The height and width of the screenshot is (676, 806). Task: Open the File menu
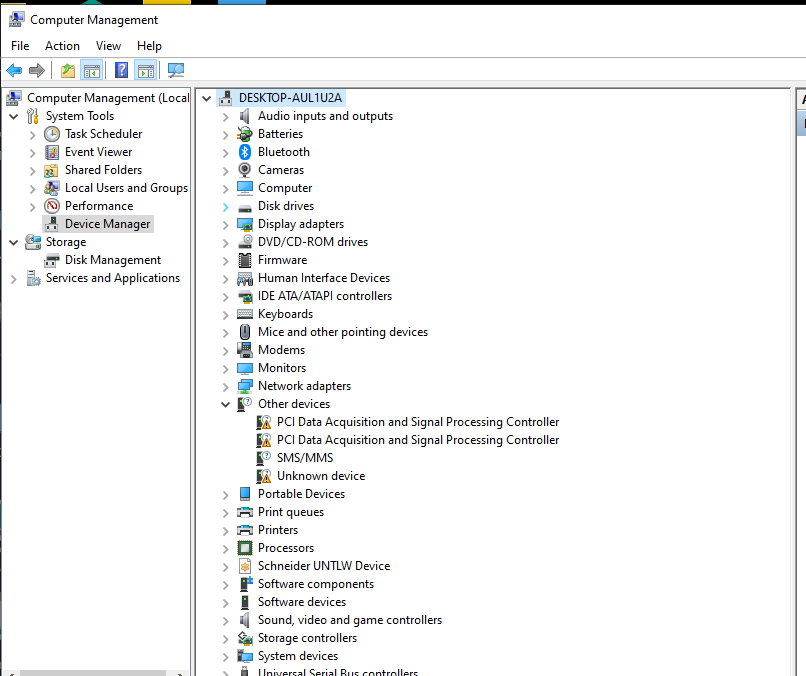click(20, 46)
